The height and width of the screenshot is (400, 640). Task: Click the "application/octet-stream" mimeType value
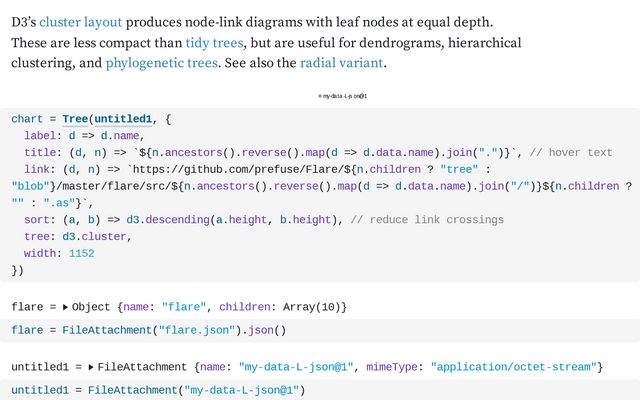[x=516, y=368]
